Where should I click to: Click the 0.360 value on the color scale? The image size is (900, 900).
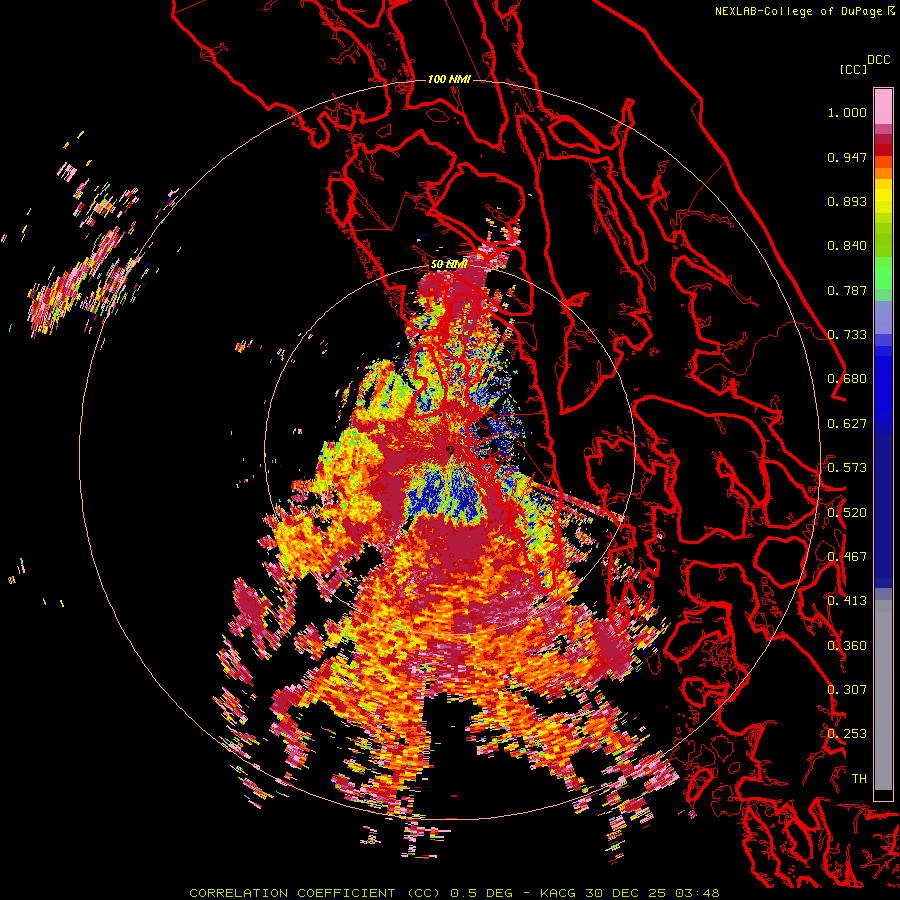pos(847,646)
